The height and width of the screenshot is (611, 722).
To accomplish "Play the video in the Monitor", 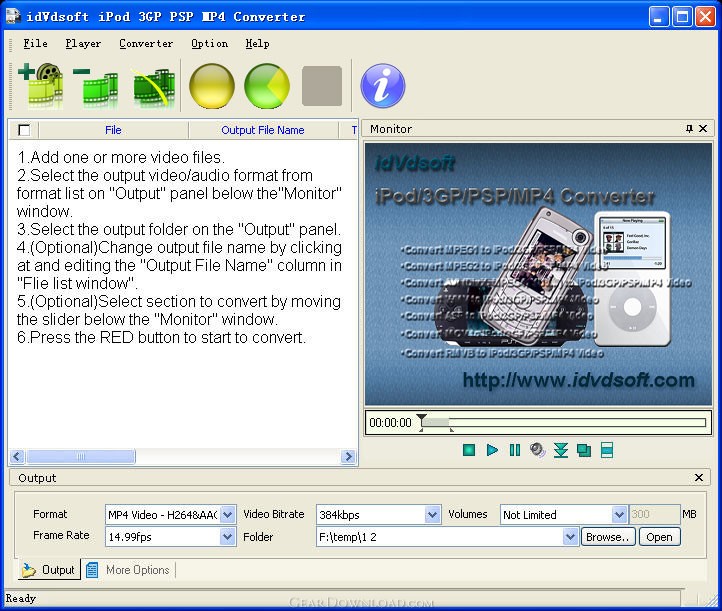I will tap(492, 450).
